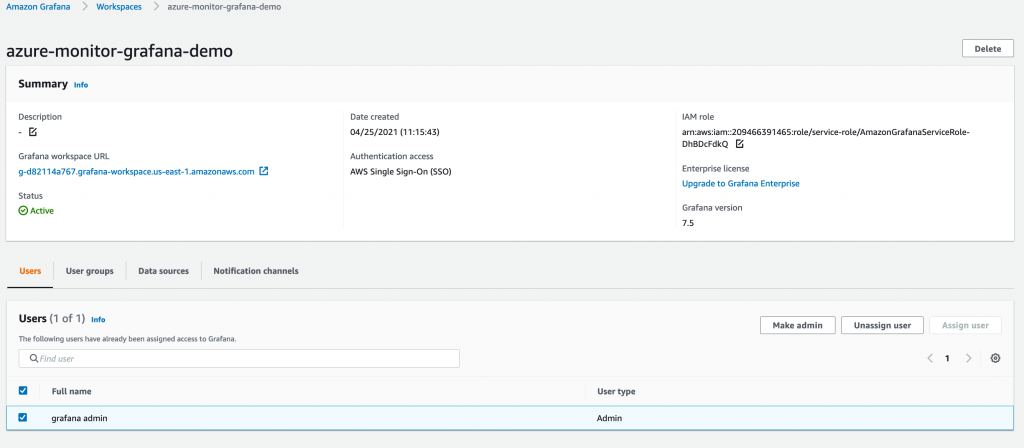Delete the azure-monitor-grafana-demo workspace

(987, 49)
